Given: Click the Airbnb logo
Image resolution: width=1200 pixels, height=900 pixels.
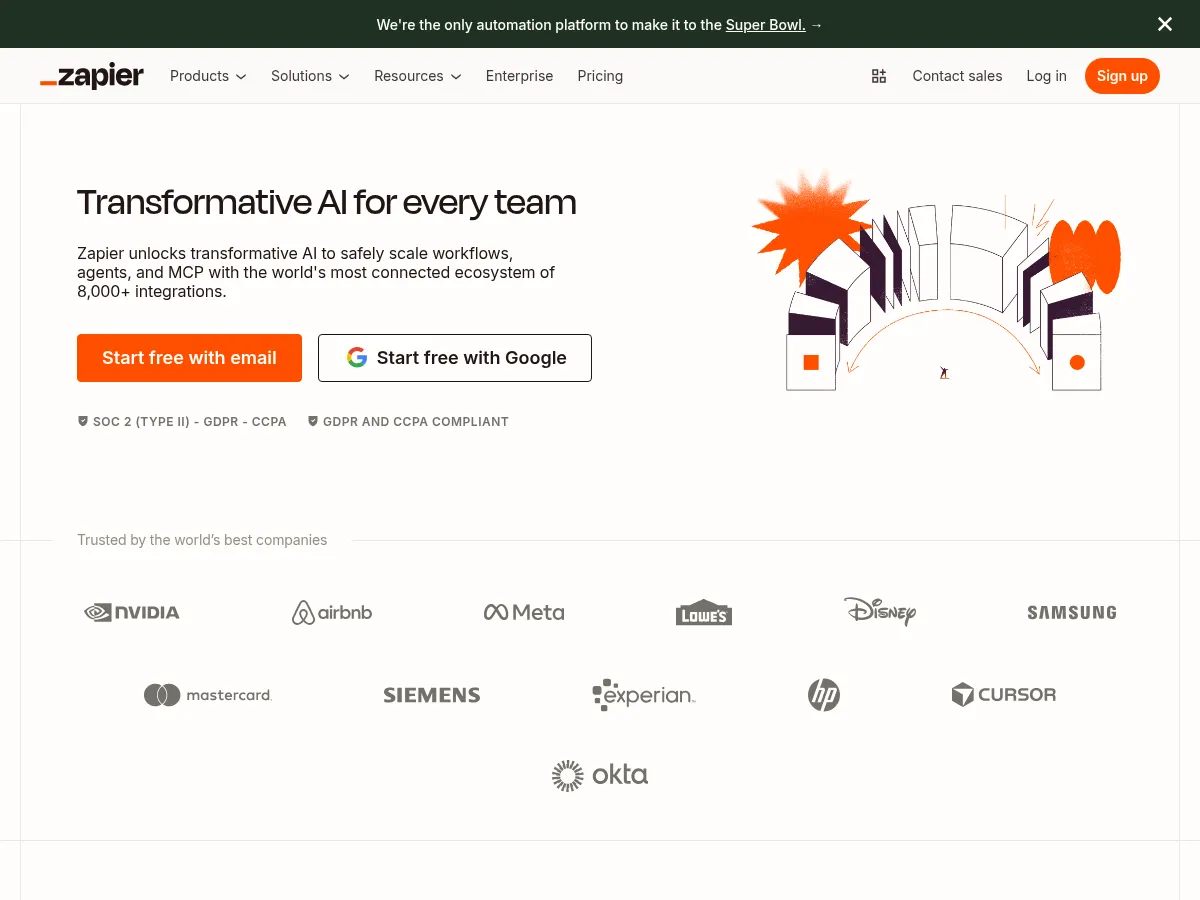Looking at the screenshot, I should coord(331,612).
